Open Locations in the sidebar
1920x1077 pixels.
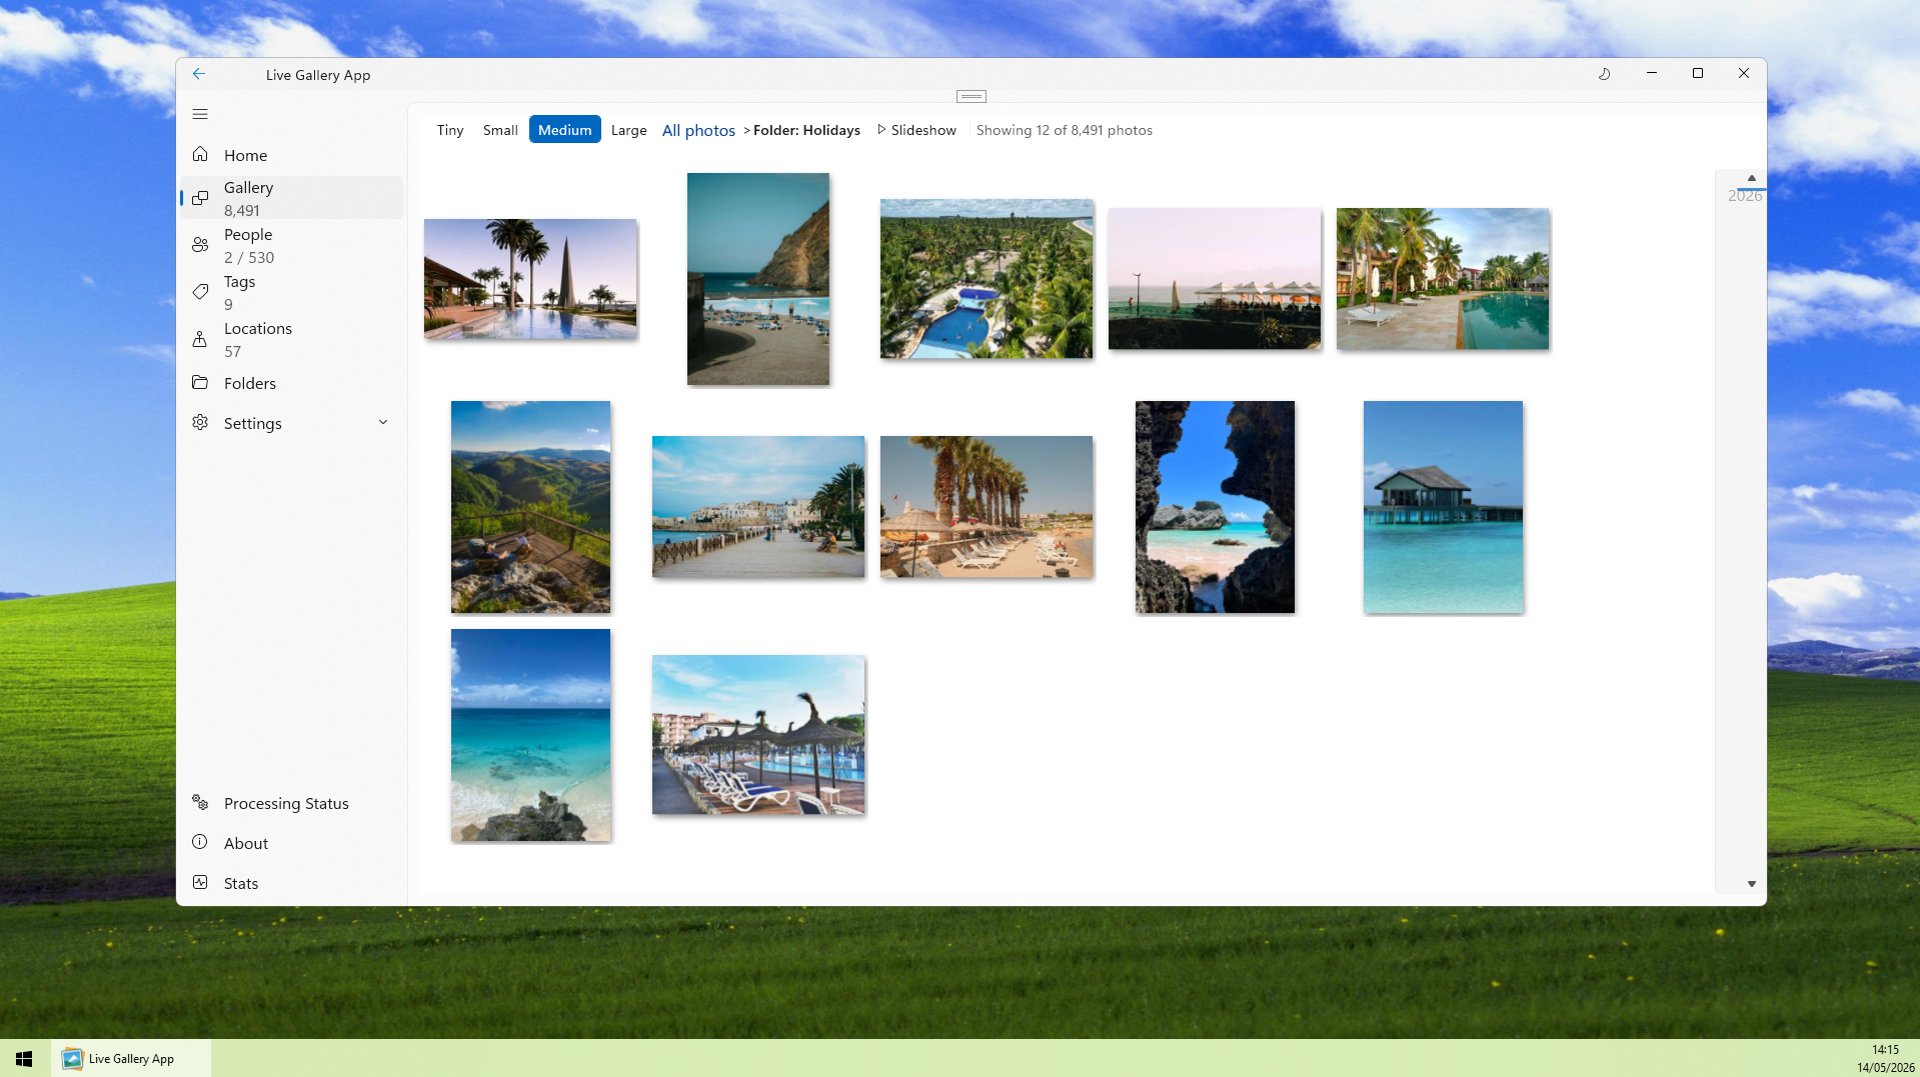pyautogui.click(x=292, y=339)
